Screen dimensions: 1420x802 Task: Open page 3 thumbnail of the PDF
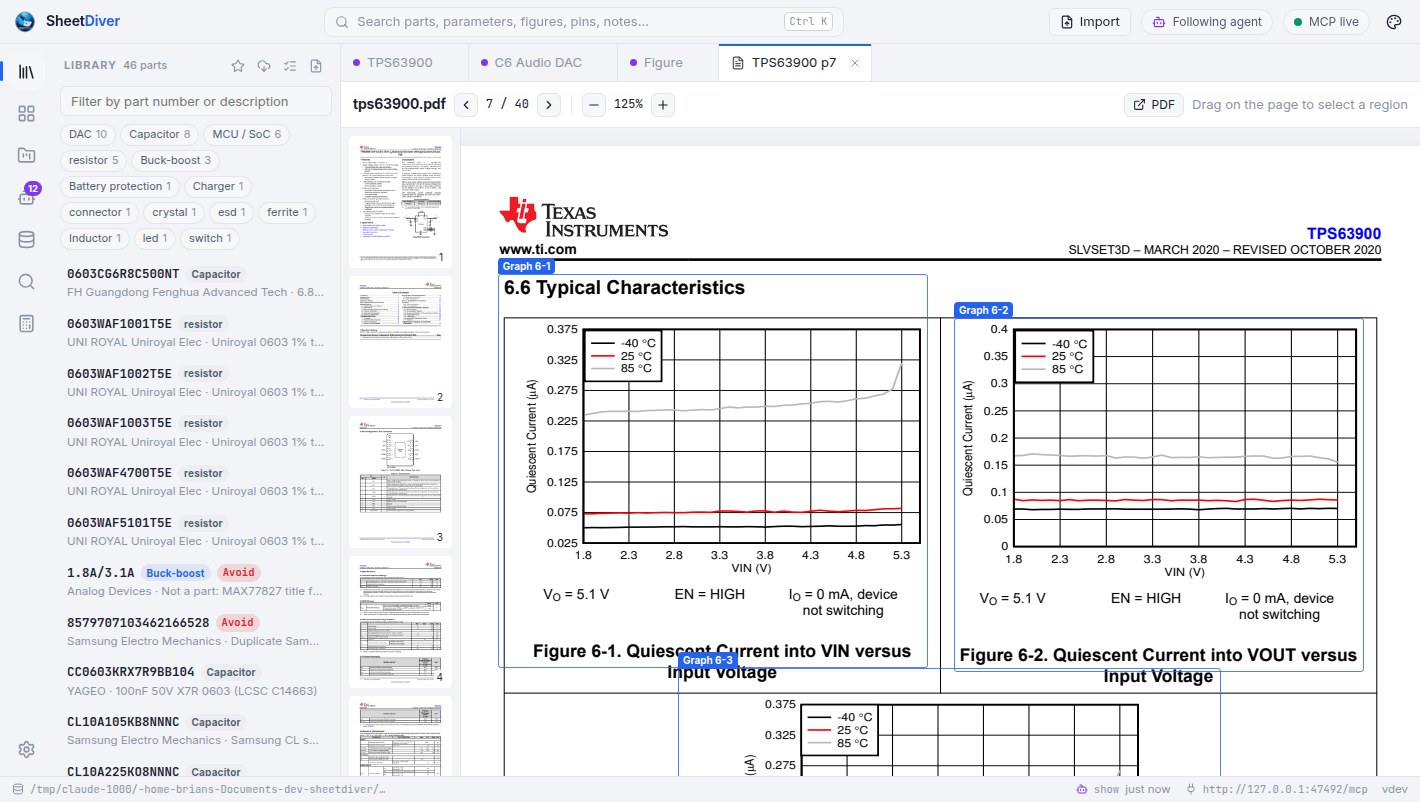400,482
